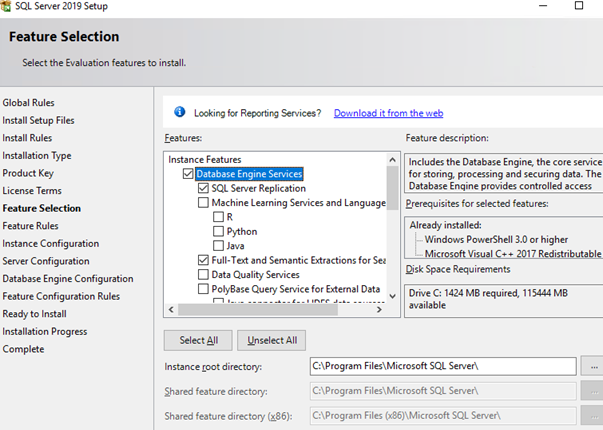Click the features list scroll up arrow

pyautogui.click(x=392, y=160)
